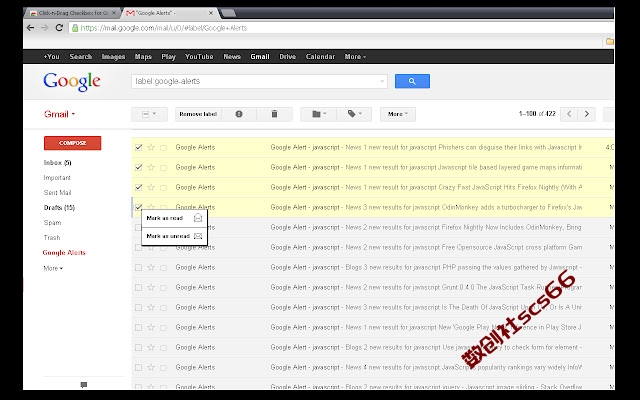Star the check form for element email
The width and height of the screenshot is (640, 400).
[151, 347]
